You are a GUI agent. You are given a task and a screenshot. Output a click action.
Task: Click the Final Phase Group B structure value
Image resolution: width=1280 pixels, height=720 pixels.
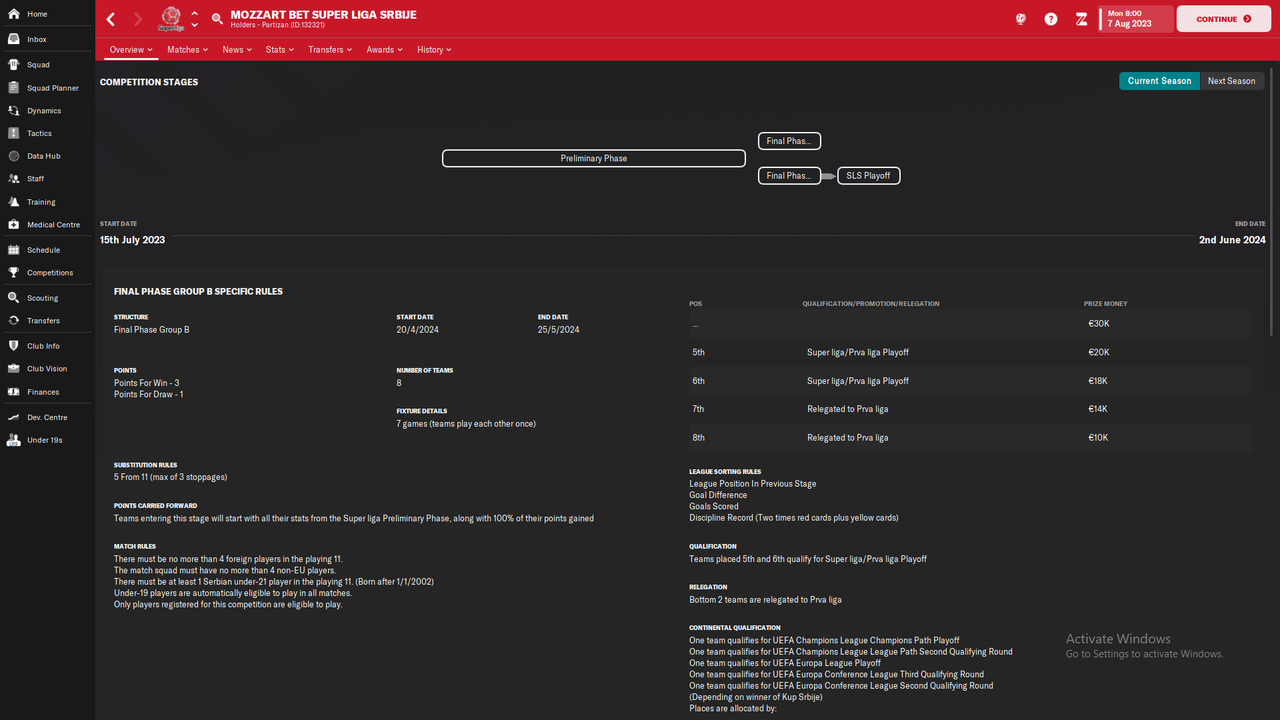[x=151, y=329]
